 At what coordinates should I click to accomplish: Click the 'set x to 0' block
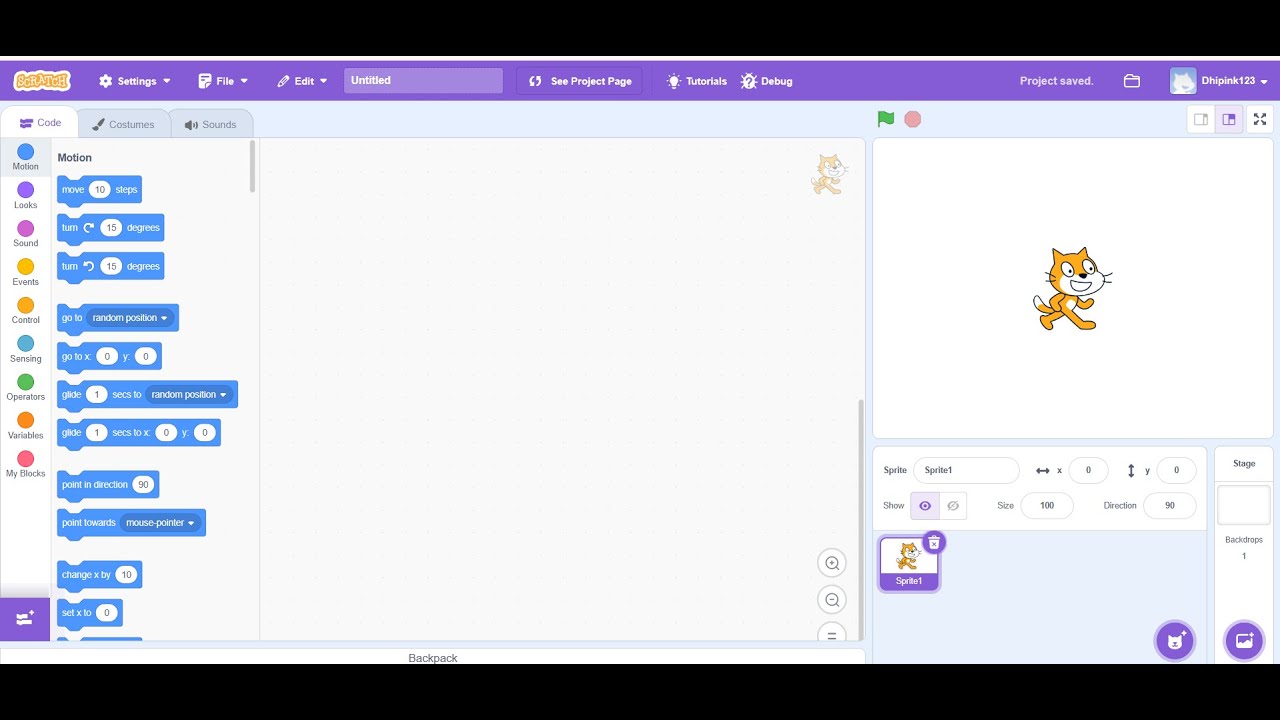(90, 613)
